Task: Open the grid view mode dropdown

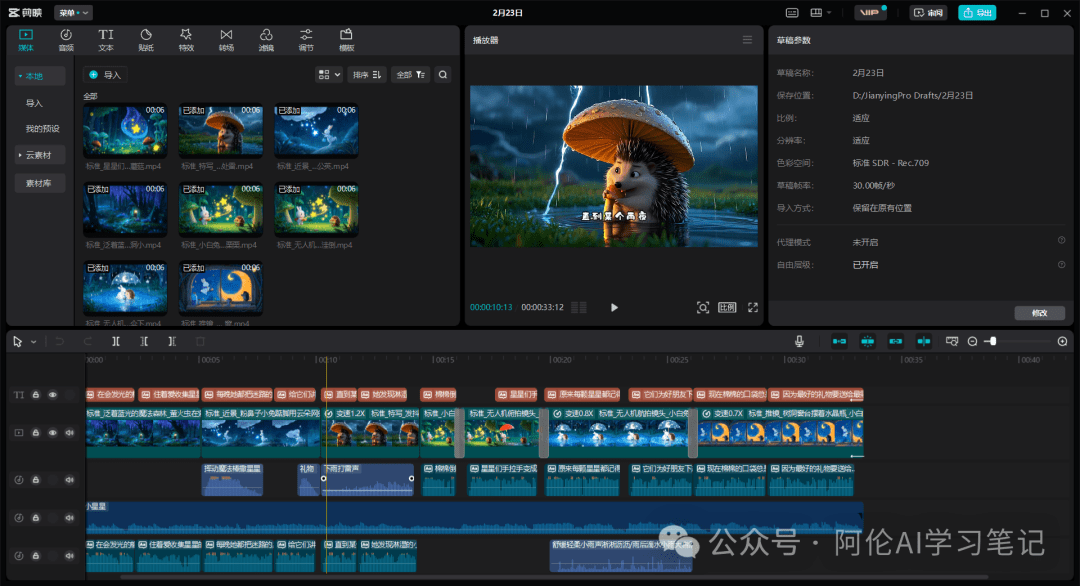Action: (329, 74)
